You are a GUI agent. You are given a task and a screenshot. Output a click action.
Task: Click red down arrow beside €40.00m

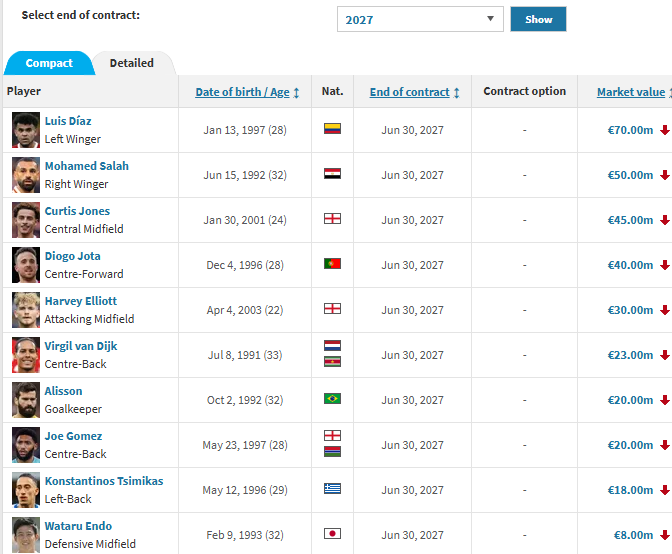tap(665, 265)
